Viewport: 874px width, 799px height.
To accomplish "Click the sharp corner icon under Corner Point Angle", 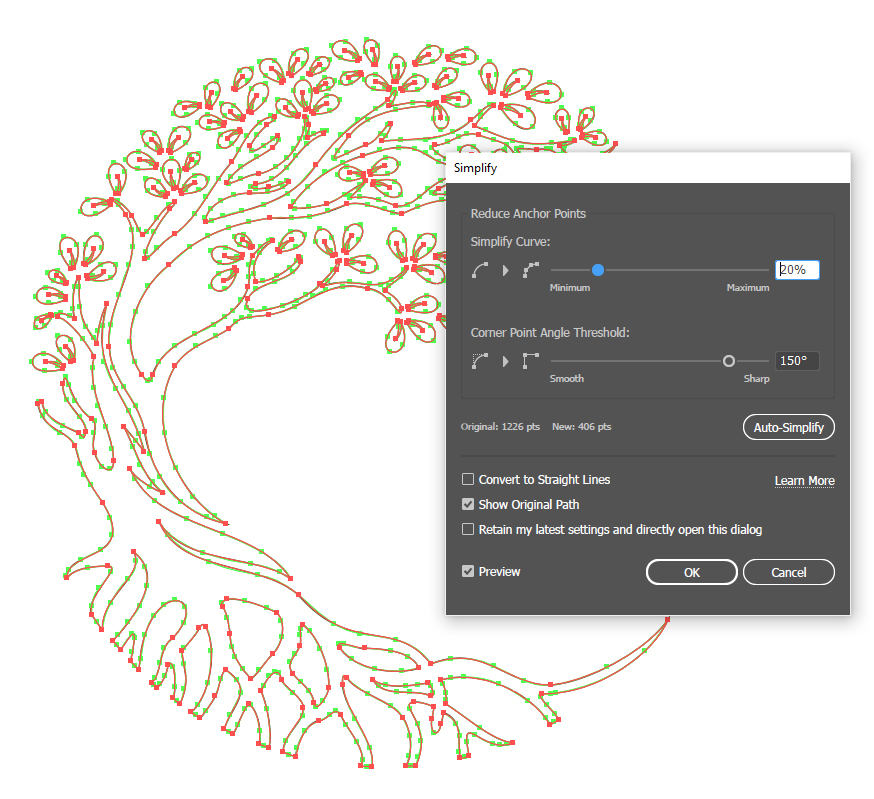I will click(531, 361).
